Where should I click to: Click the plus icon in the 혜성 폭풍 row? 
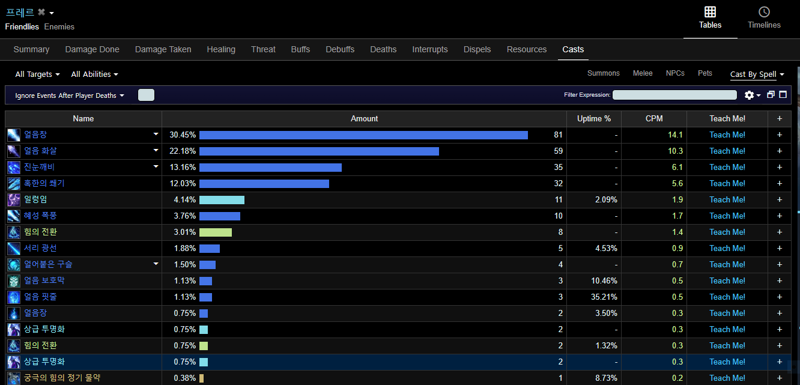(x=779, y=216)
